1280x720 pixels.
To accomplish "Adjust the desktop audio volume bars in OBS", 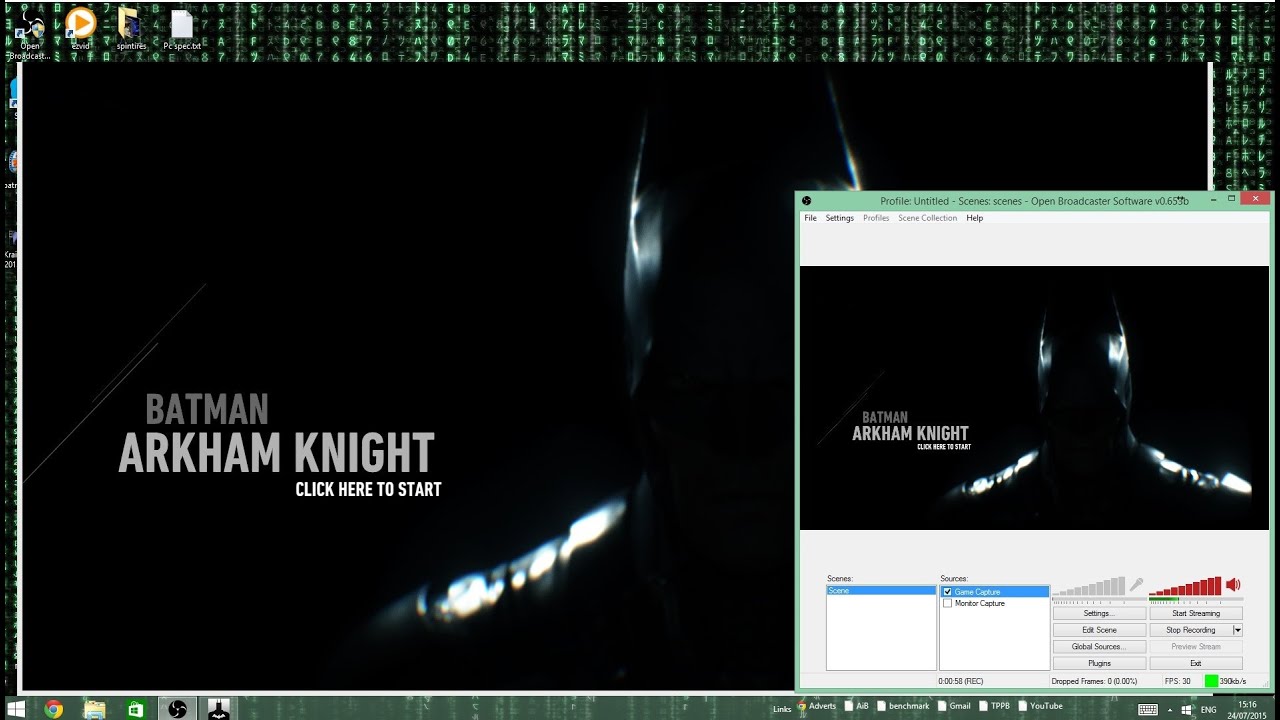I will [1186, 586].
